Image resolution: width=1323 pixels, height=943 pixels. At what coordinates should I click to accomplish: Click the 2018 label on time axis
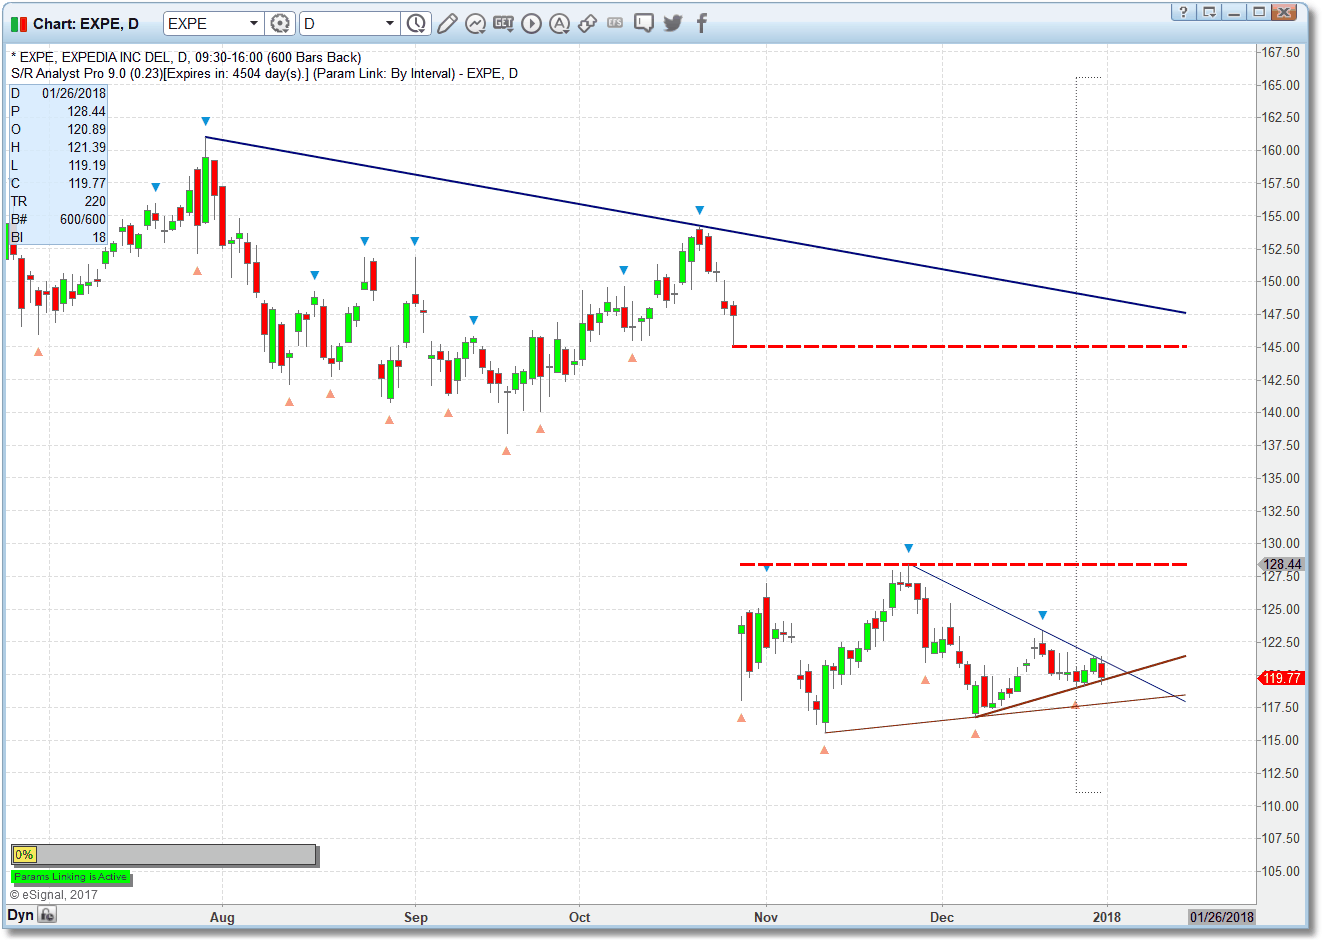point(1107,917)
